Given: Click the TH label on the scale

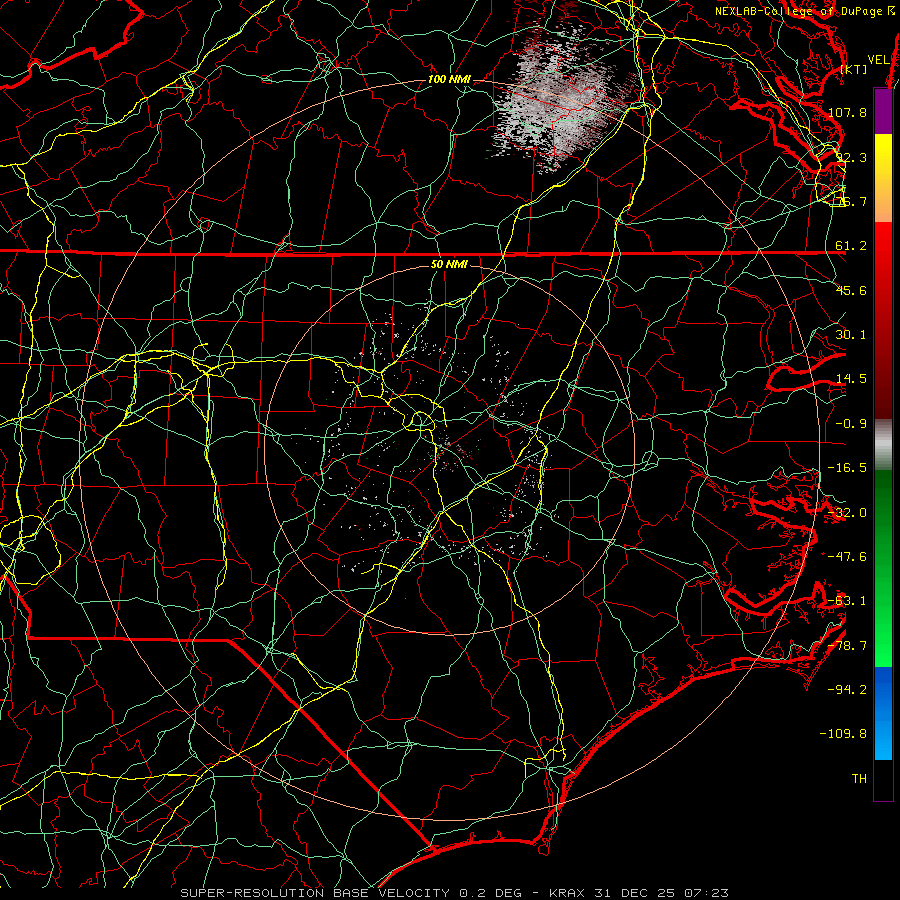Looking at the screenshot, I should click(x=859, y=779).
